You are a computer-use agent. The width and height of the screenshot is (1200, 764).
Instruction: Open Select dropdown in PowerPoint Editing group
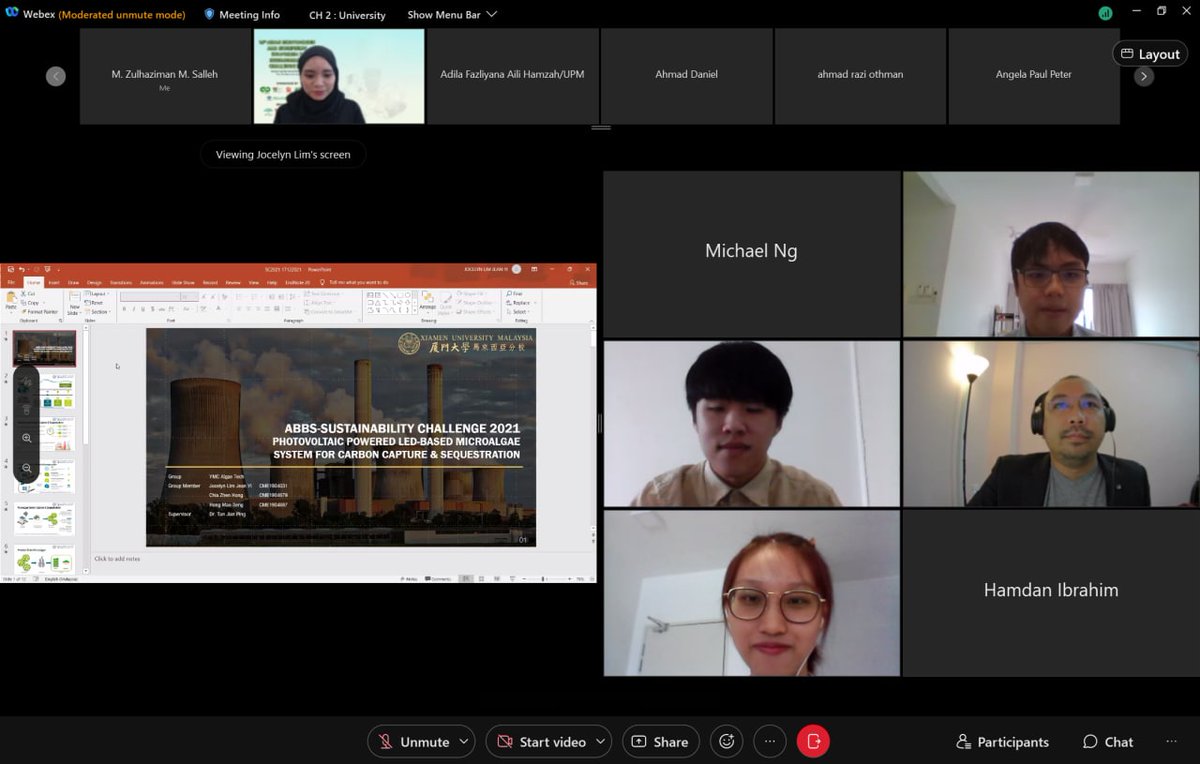tap(518, 312)
